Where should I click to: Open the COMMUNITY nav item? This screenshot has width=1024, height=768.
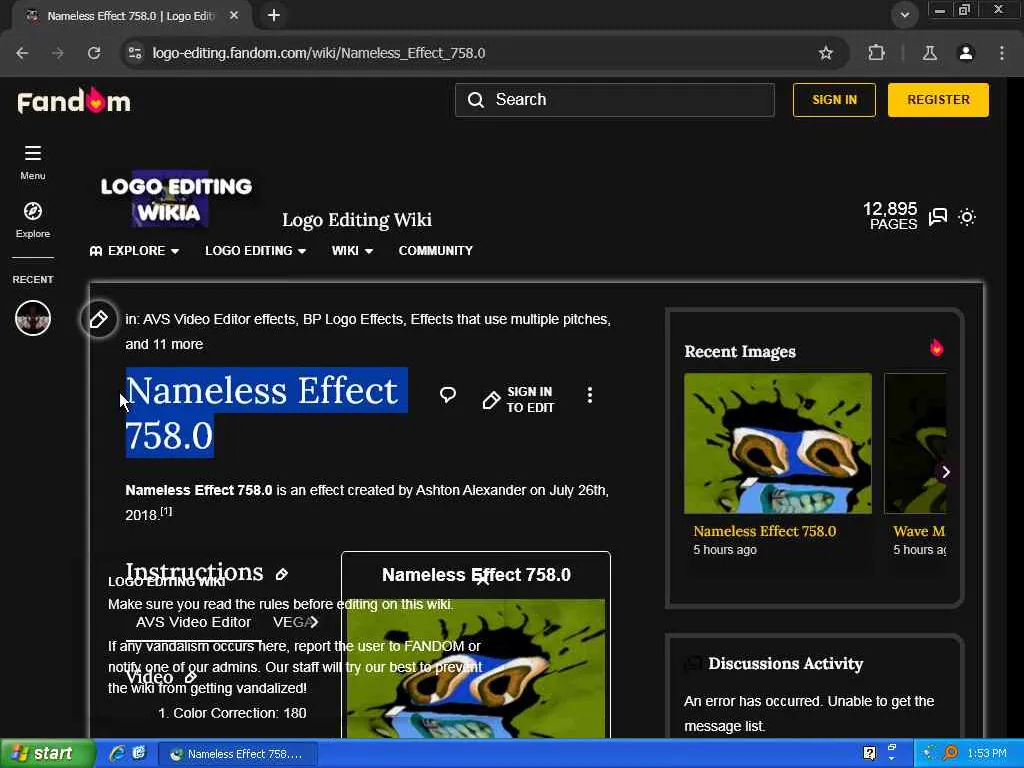coord(436,251)
